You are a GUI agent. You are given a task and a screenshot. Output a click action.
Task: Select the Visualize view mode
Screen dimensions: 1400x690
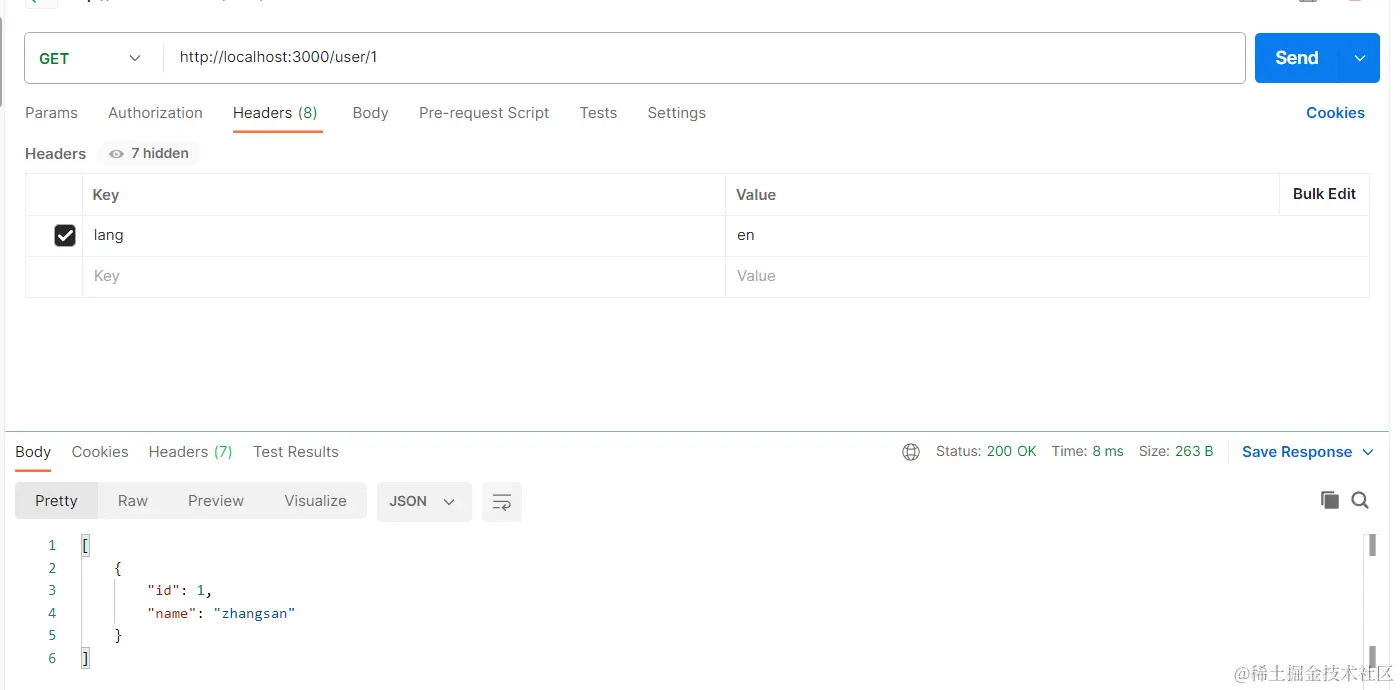pos(315,501)
